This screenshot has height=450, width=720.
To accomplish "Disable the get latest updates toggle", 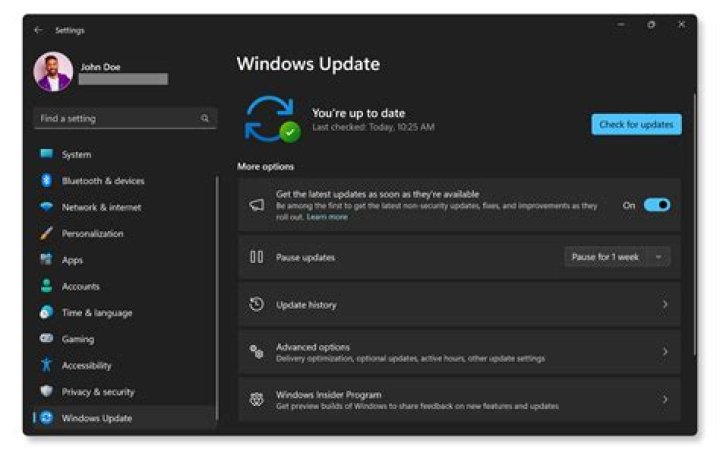I will tap(656, 205).
